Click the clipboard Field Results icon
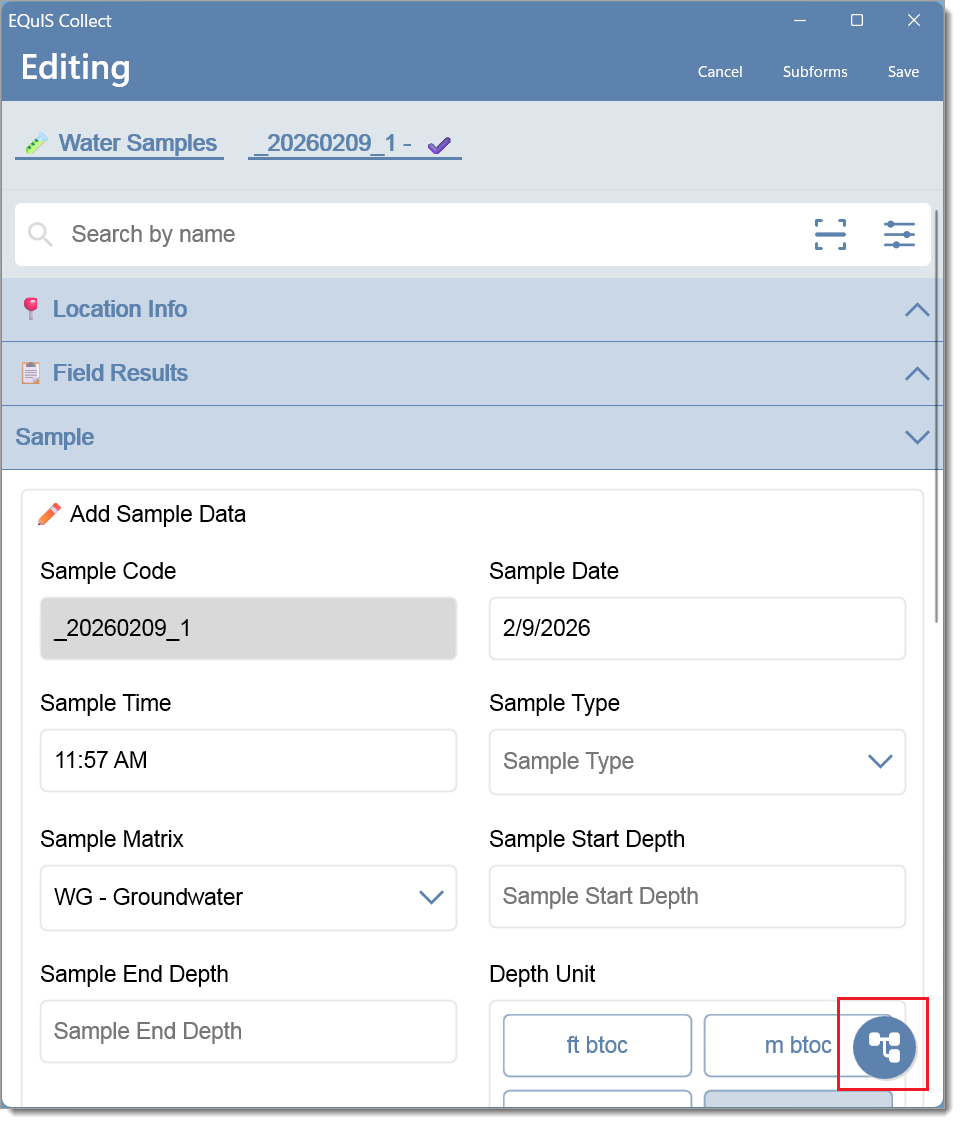The width and height of the screenshot is (960, 1124). click(31, 373)
